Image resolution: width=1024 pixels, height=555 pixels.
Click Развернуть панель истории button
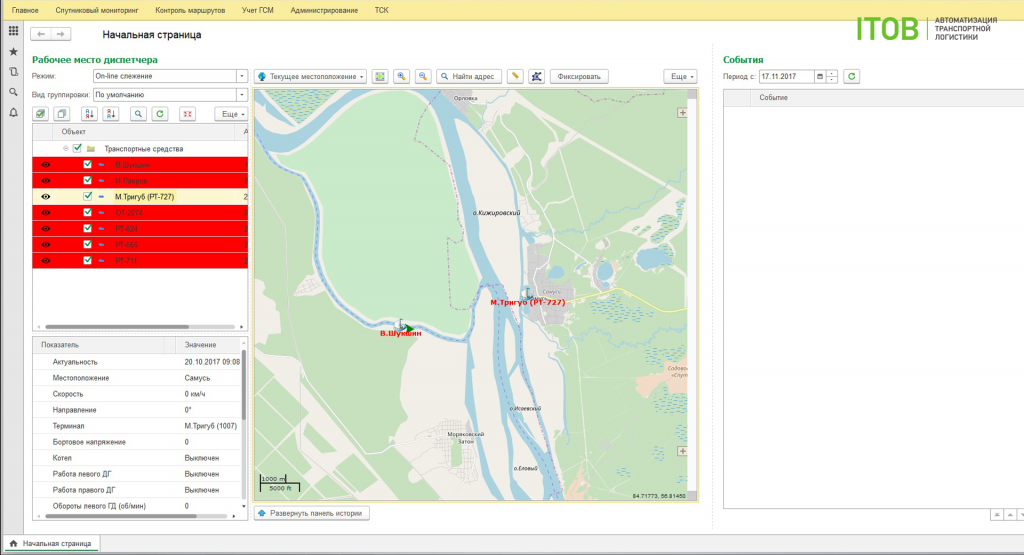point(312,513)
